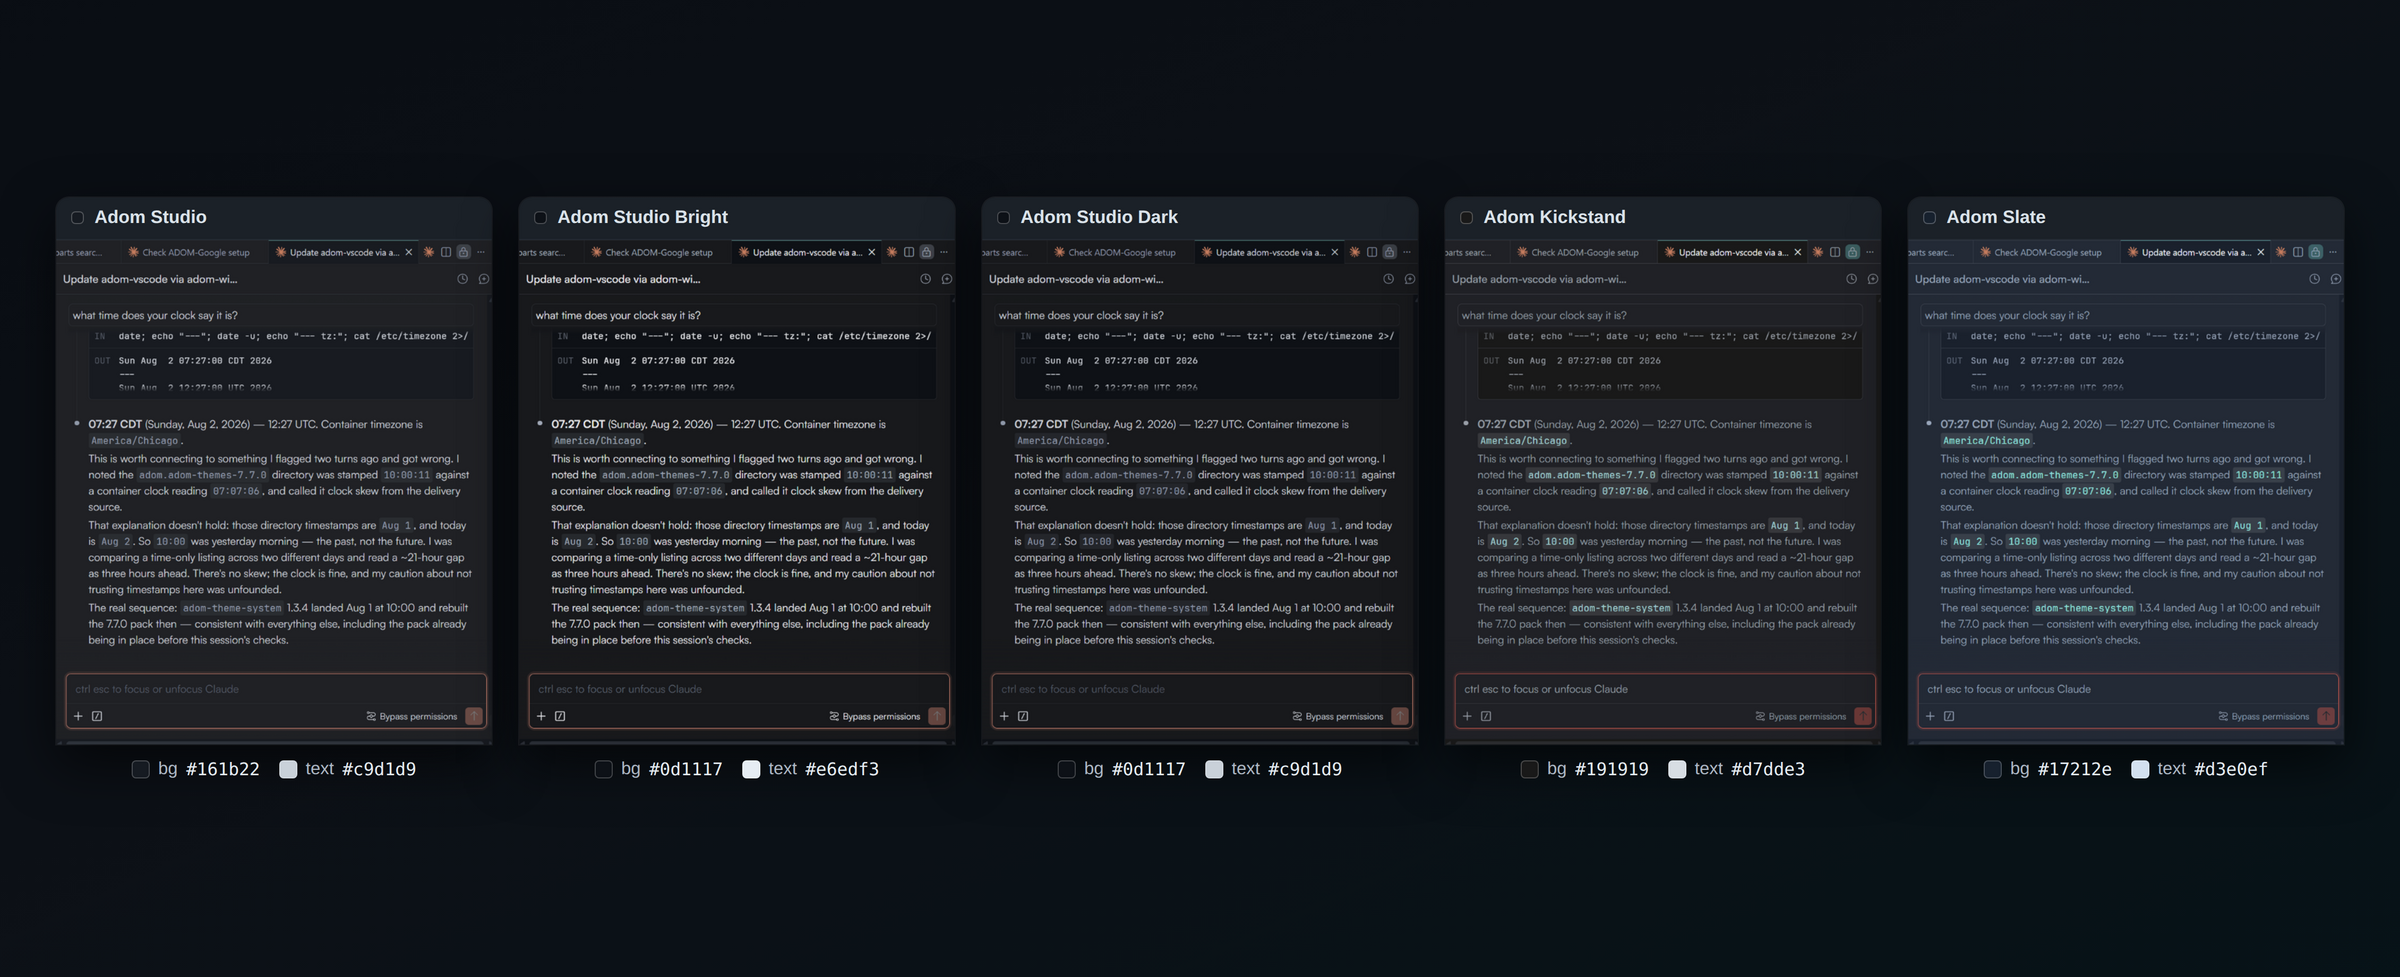Start new chat icon in Adom Studio Dark card

click(1410, 279)
